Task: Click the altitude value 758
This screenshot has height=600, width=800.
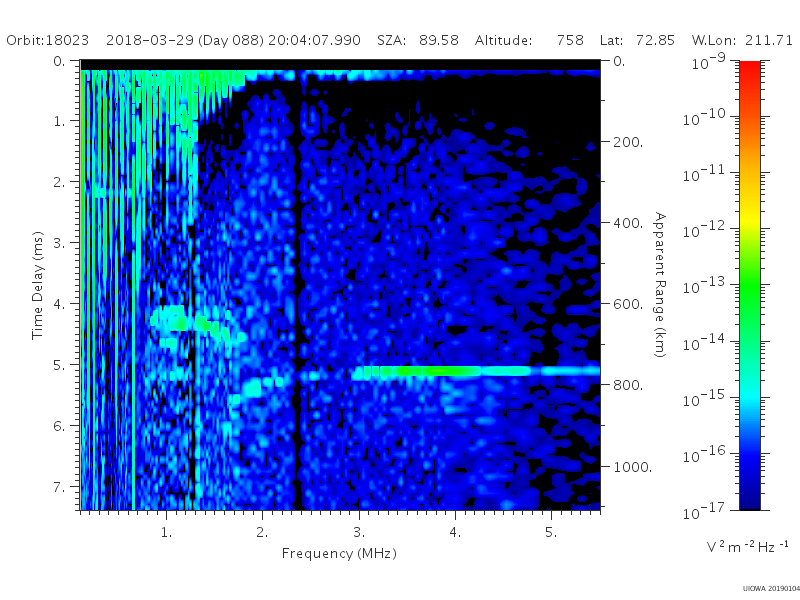Action: (570, 40)
